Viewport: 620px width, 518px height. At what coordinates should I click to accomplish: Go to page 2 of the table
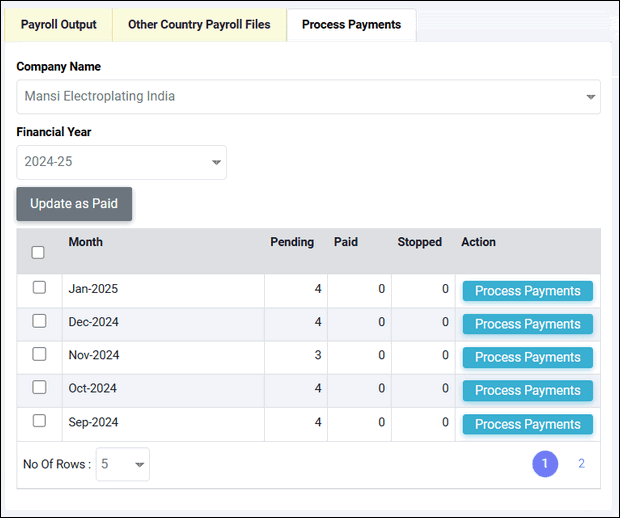coord(581,464)
